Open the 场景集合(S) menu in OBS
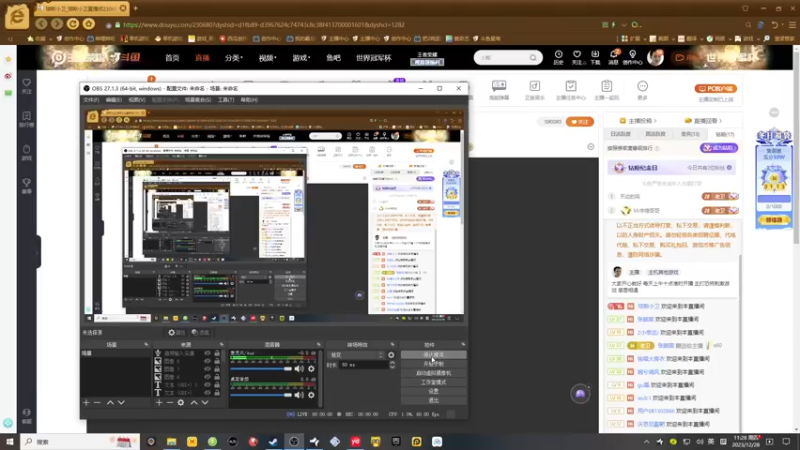The image size is (800, 450). coord(198,100)
